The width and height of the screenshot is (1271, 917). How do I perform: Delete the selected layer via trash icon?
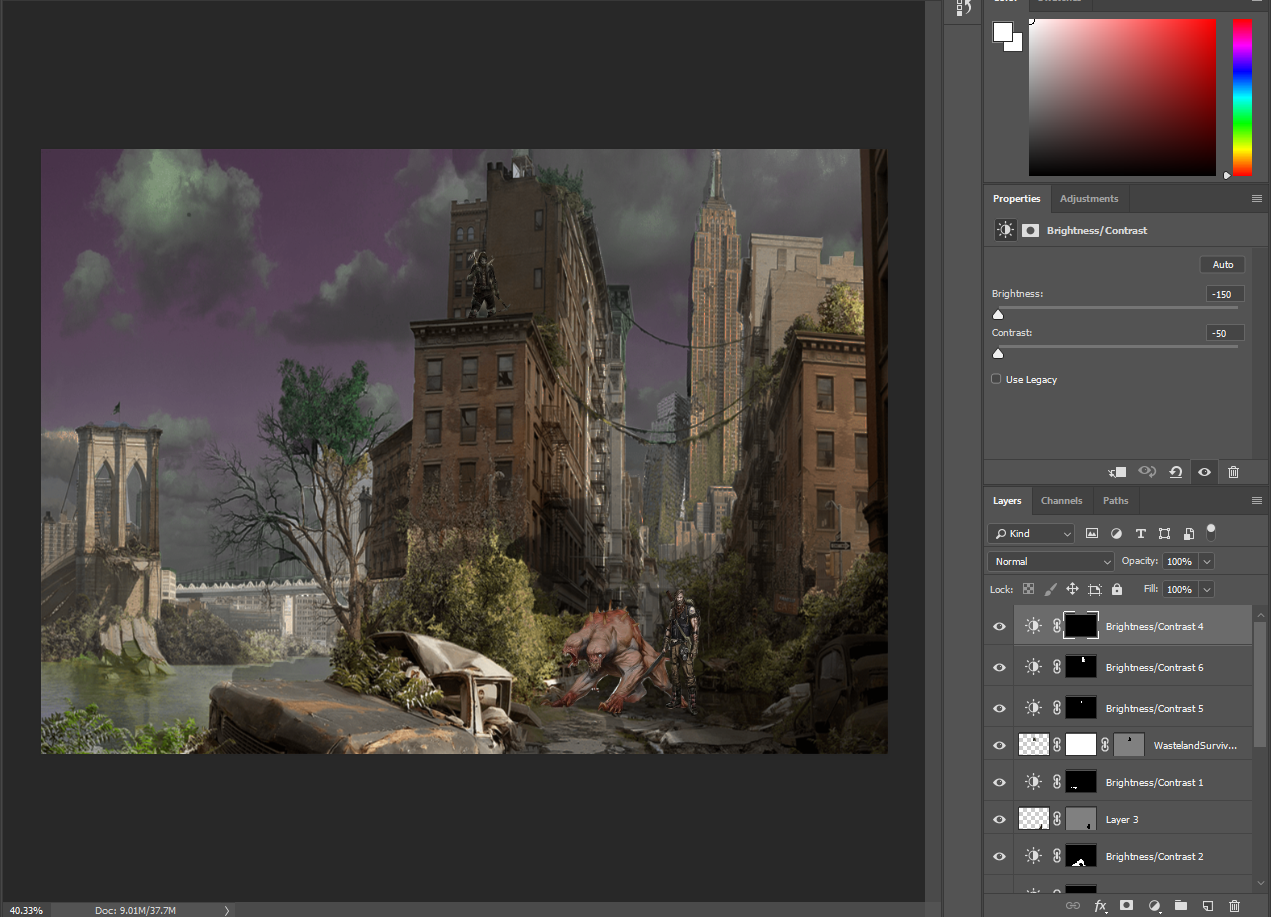coord(1234,905)
